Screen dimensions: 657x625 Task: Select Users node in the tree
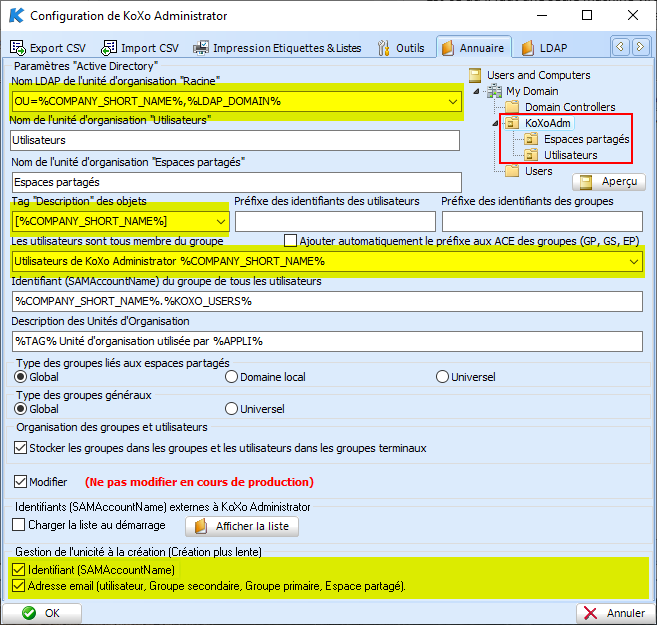(538, 171)
